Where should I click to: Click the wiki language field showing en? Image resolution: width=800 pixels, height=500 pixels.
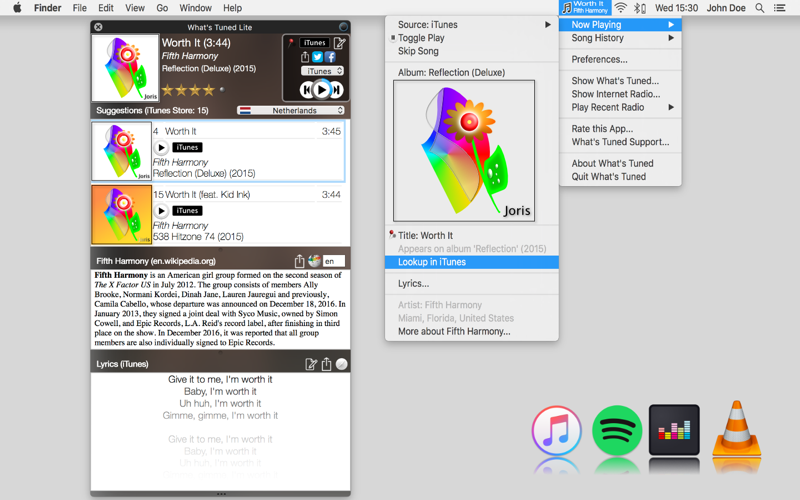pyautogui.click(x=334, y=261)
